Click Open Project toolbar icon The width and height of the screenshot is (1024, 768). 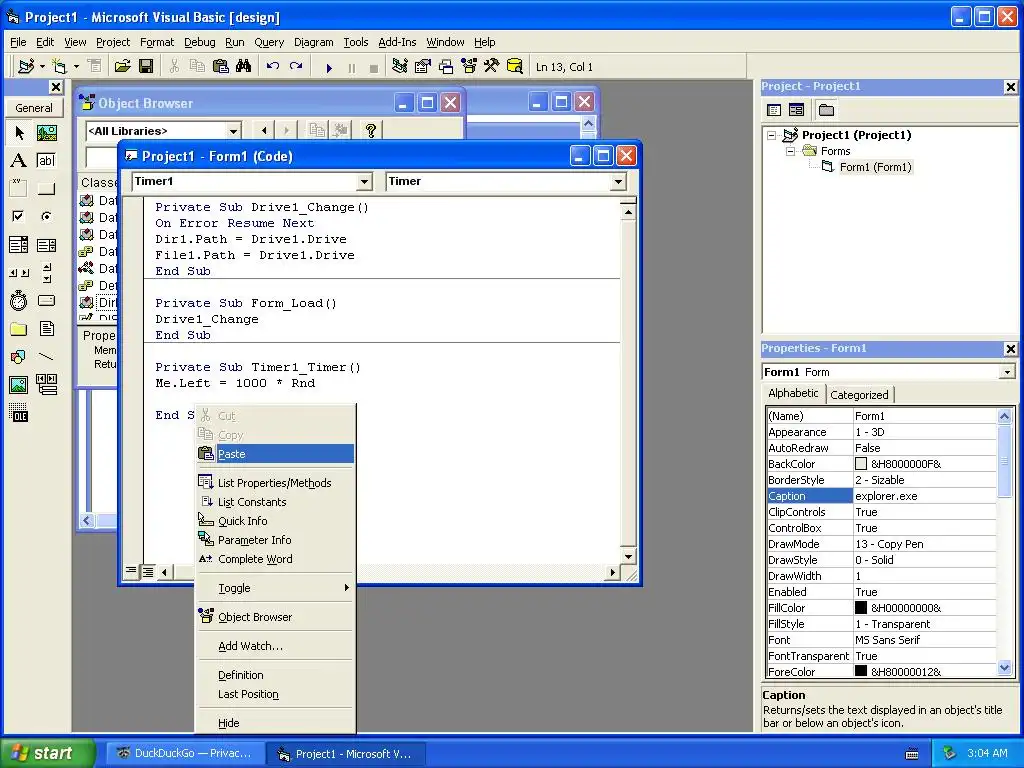pyautogui.click(x=123, y=67)
